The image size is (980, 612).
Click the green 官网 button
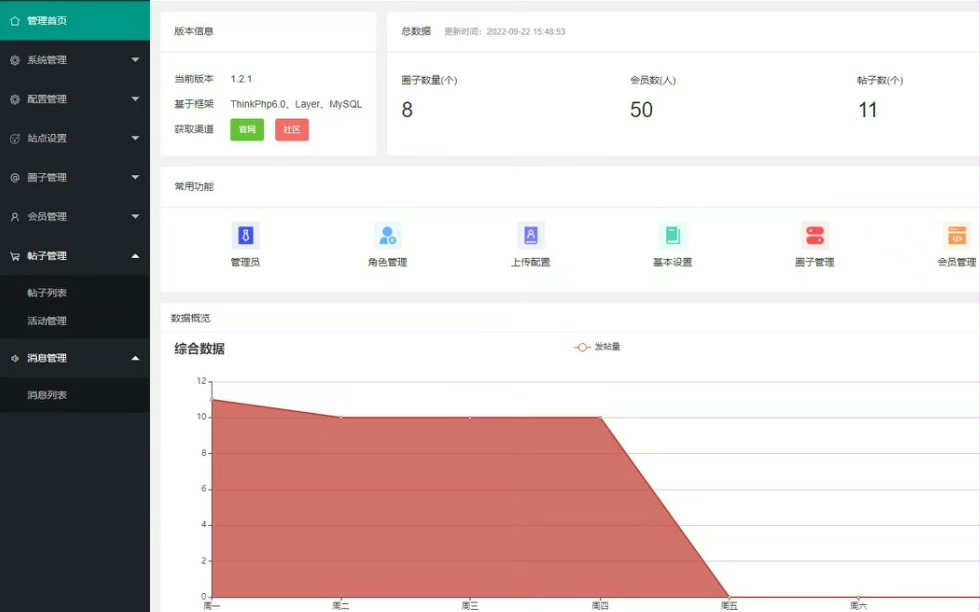247,129
